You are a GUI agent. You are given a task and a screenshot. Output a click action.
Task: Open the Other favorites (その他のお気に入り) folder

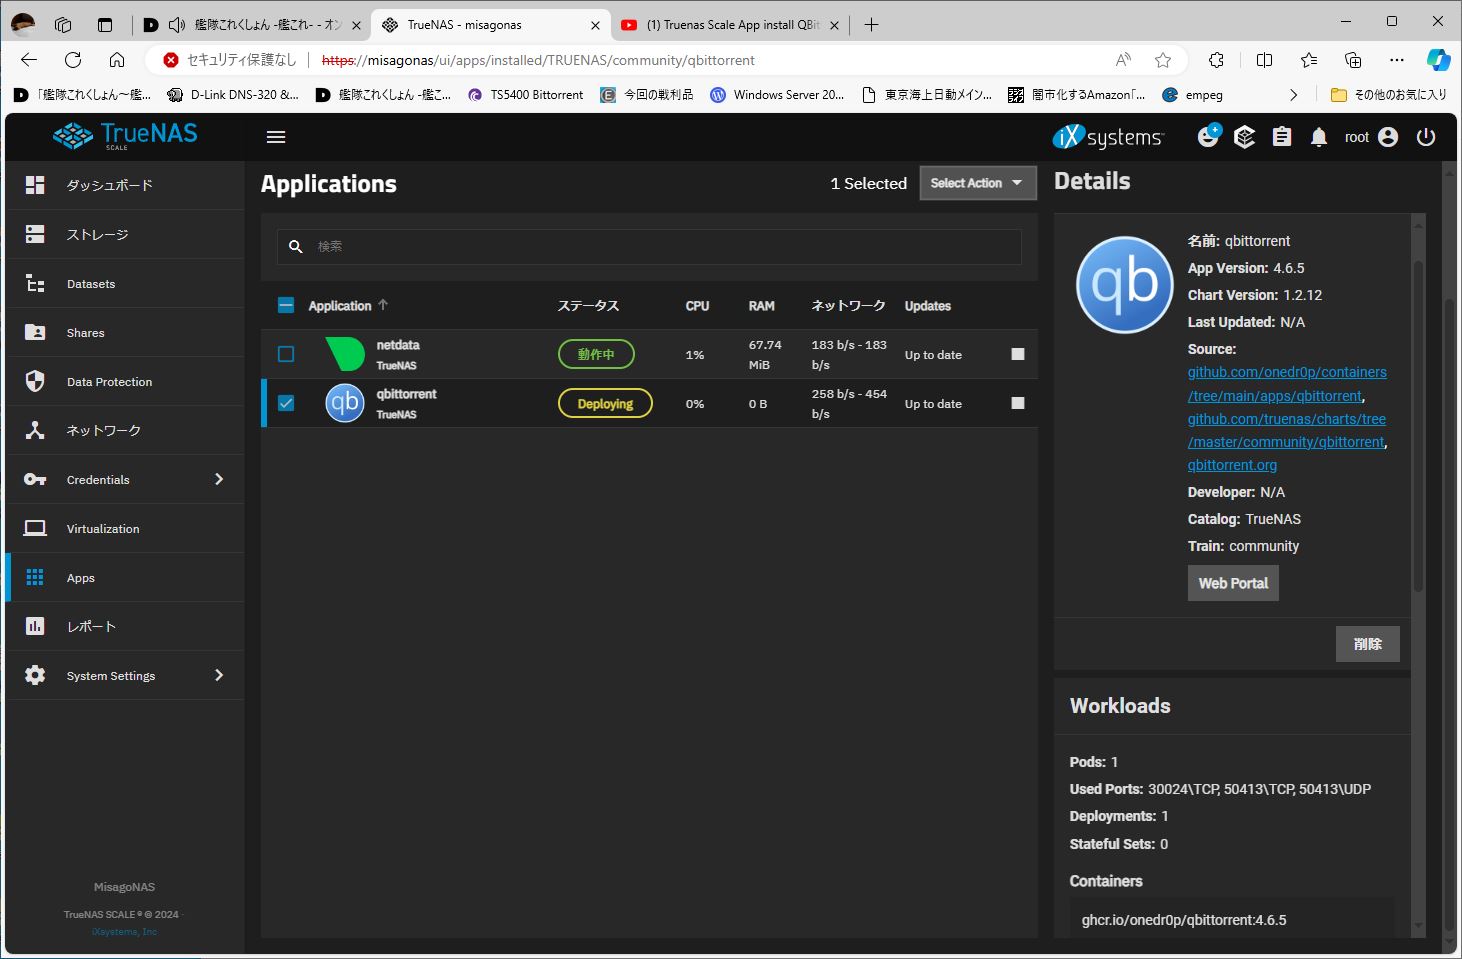1389,95
